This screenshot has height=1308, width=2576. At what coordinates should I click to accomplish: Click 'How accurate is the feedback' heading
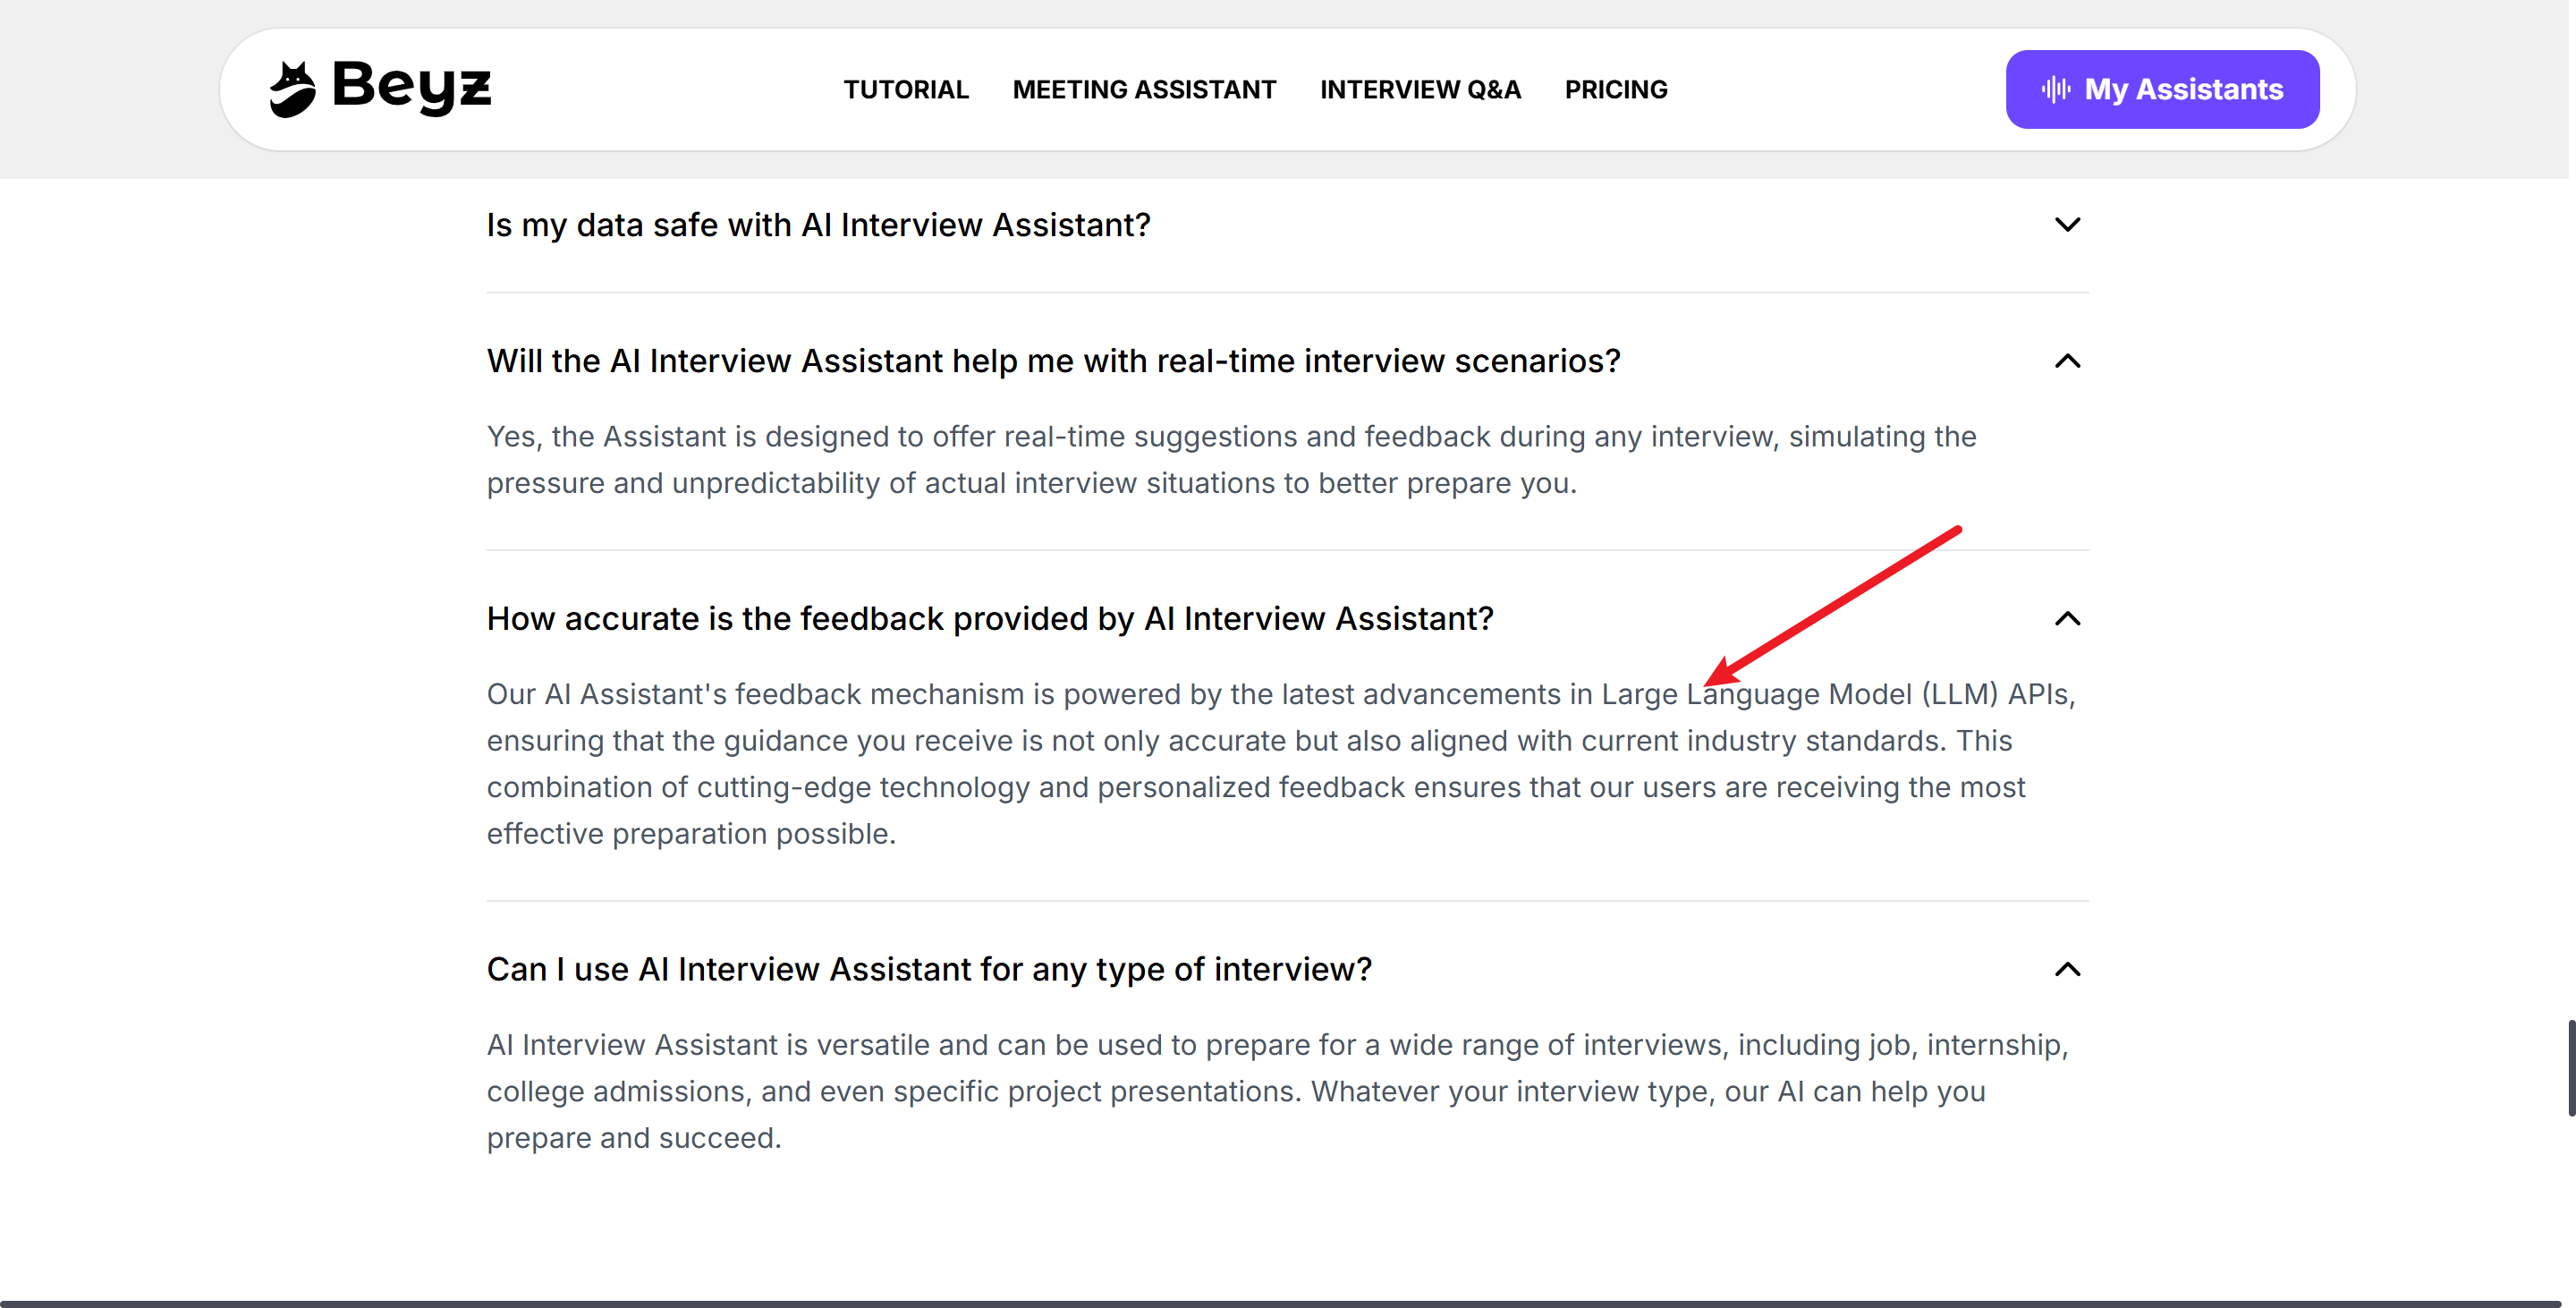[x=989, y=619]
